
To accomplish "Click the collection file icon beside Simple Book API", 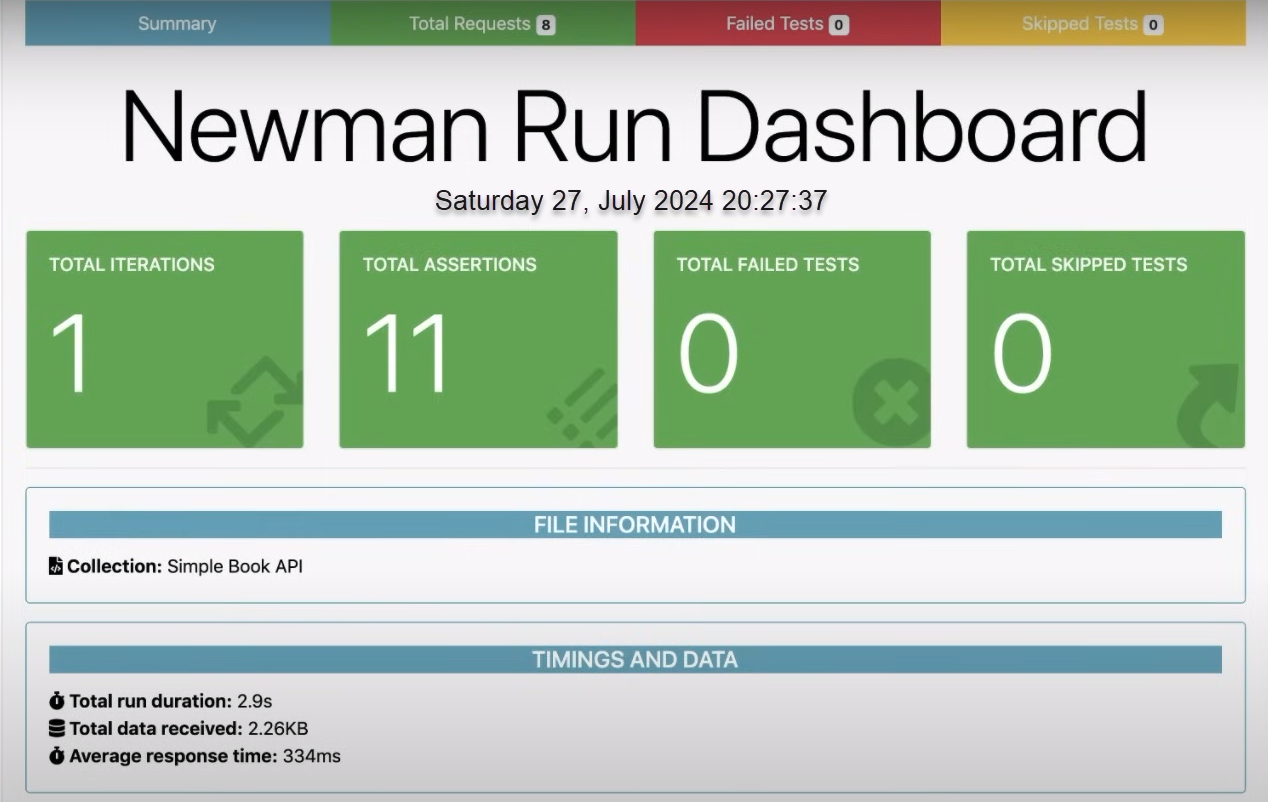I will pyautogui.click(x=55, y=565).
